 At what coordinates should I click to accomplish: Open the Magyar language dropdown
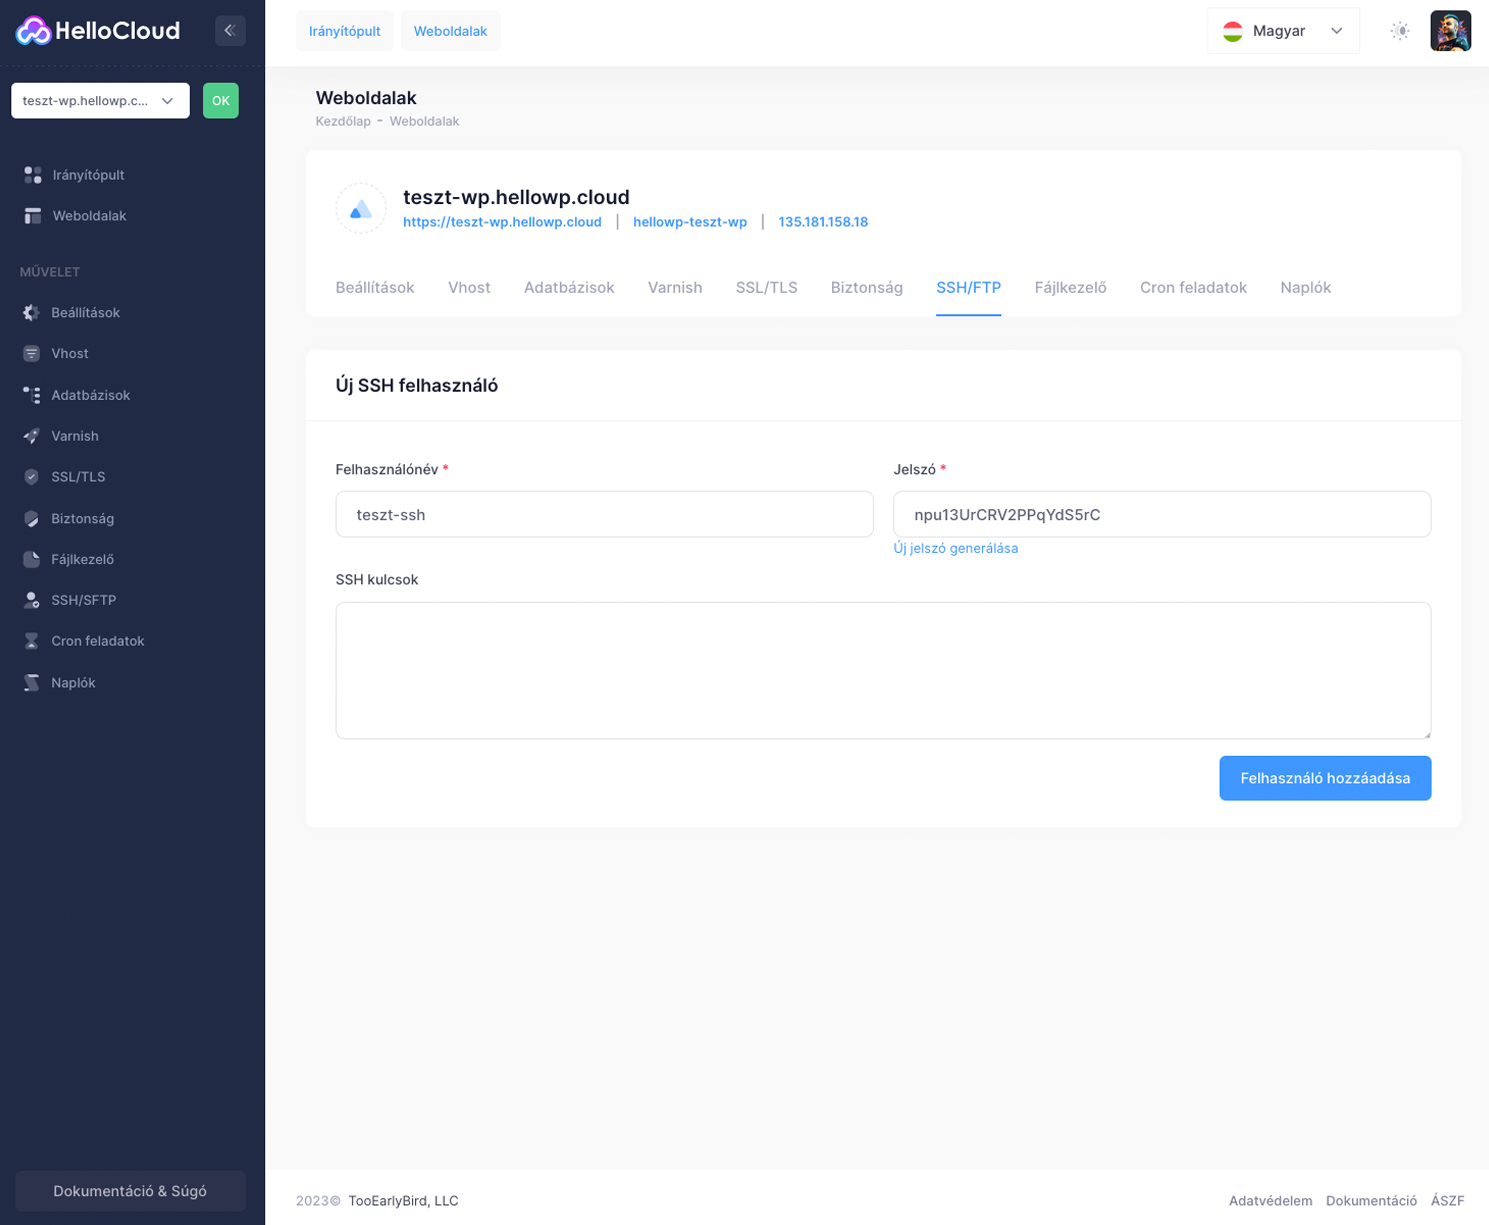[1283, 31]
